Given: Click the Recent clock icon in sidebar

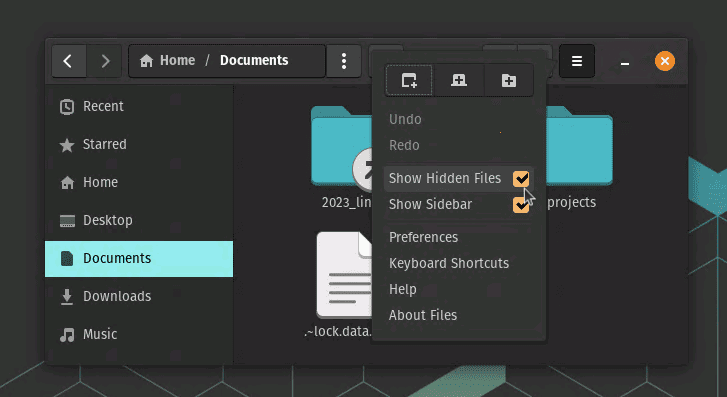Looking at the screenshot, I should pyautogui.click(x=67, y=107).
